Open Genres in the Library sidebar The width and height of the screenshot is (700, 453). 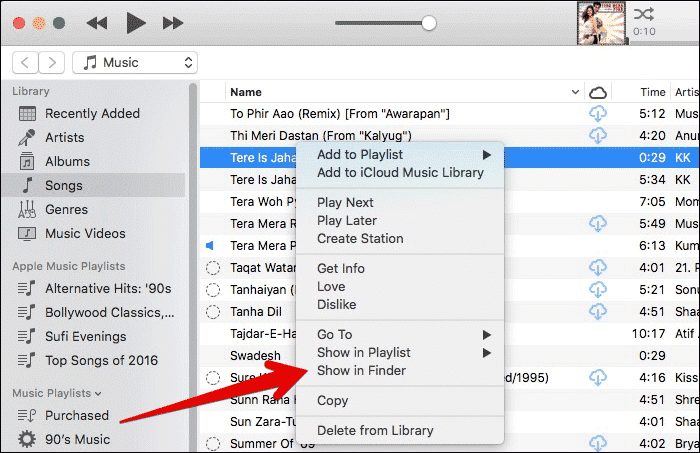[x=67, y=209]
